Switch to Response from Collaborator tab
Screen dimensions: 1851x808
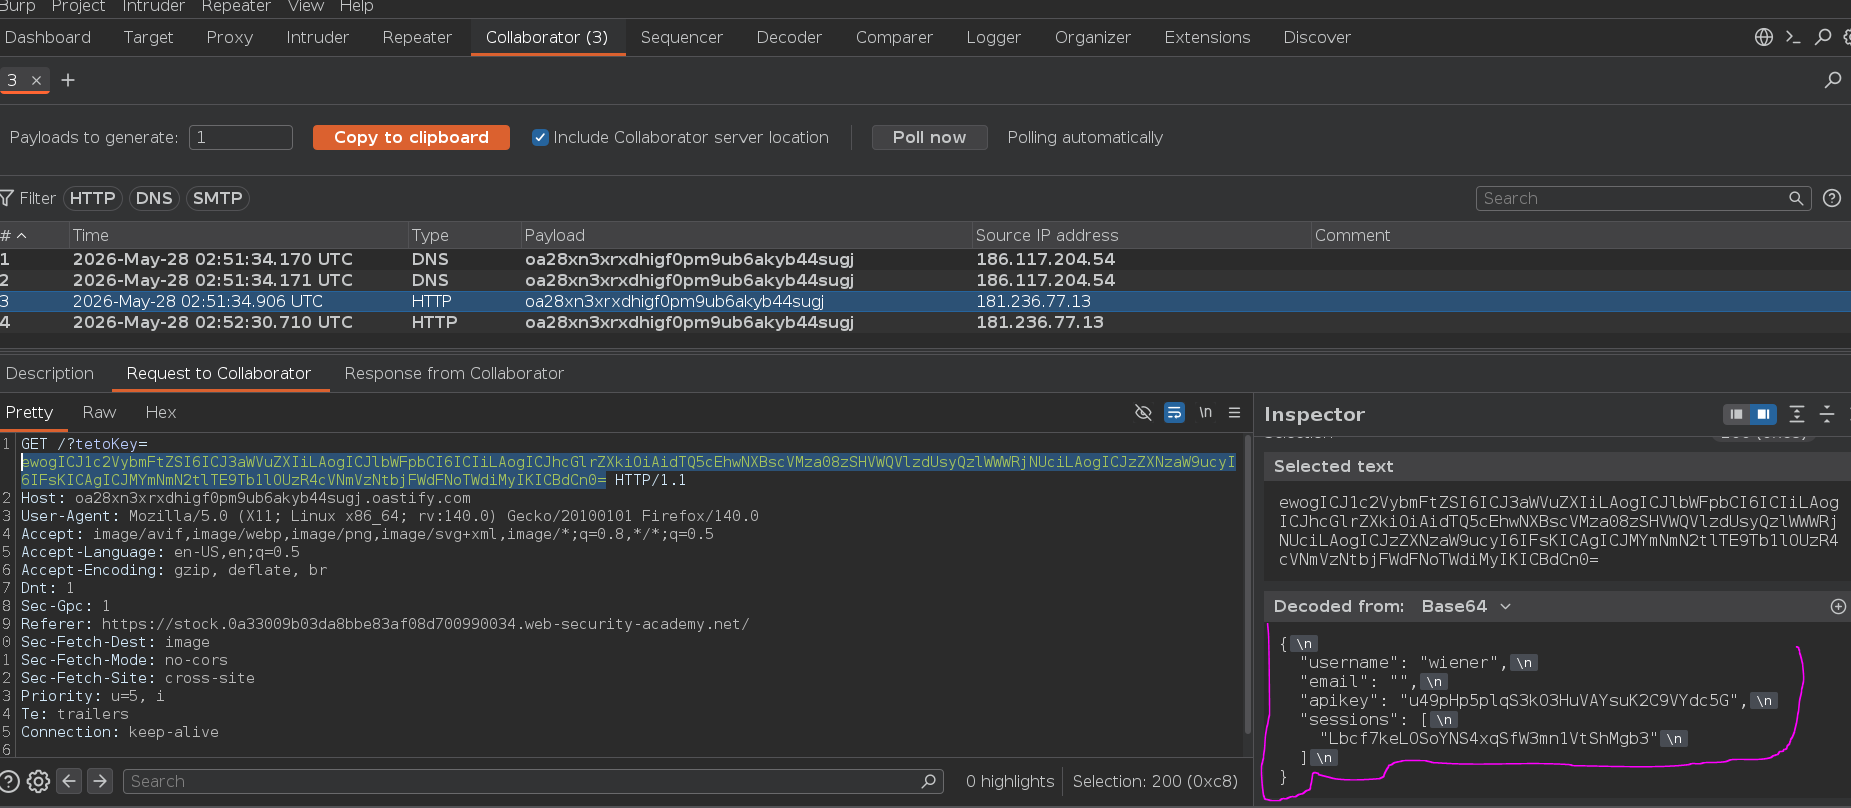coord(454,373)
